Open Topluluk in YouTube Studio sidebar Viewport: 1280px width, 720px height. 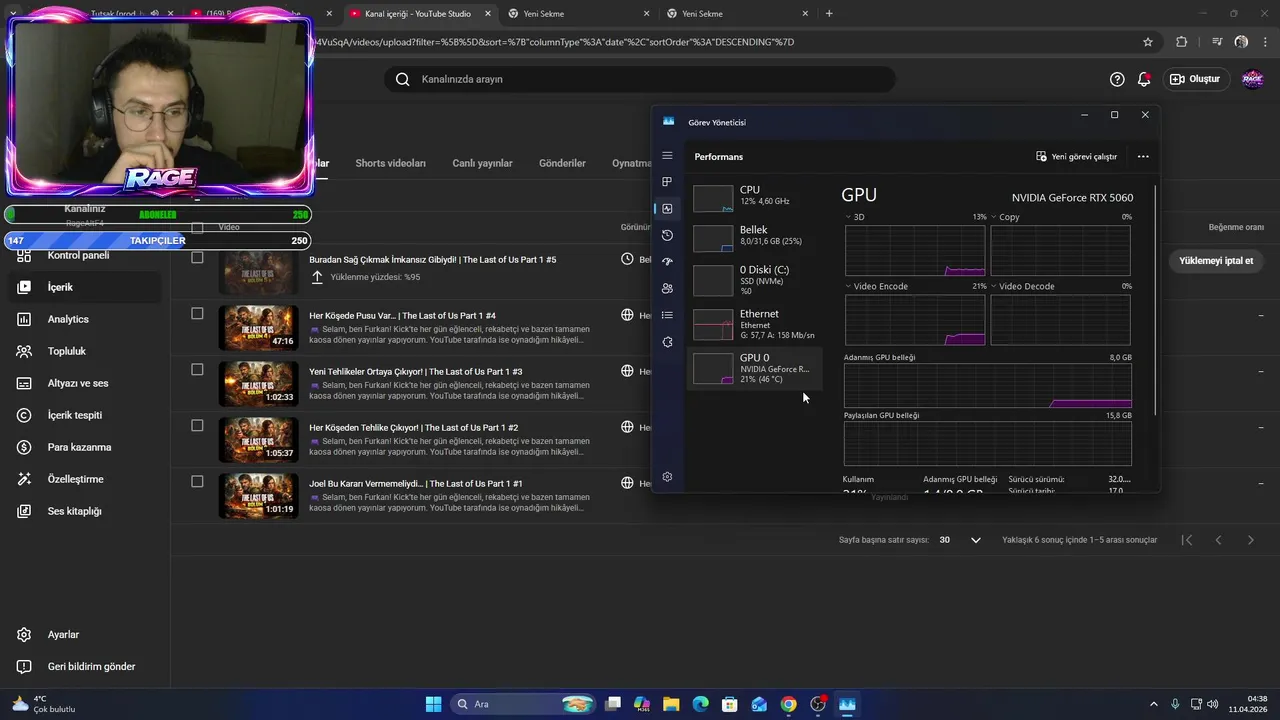point(85,351)
